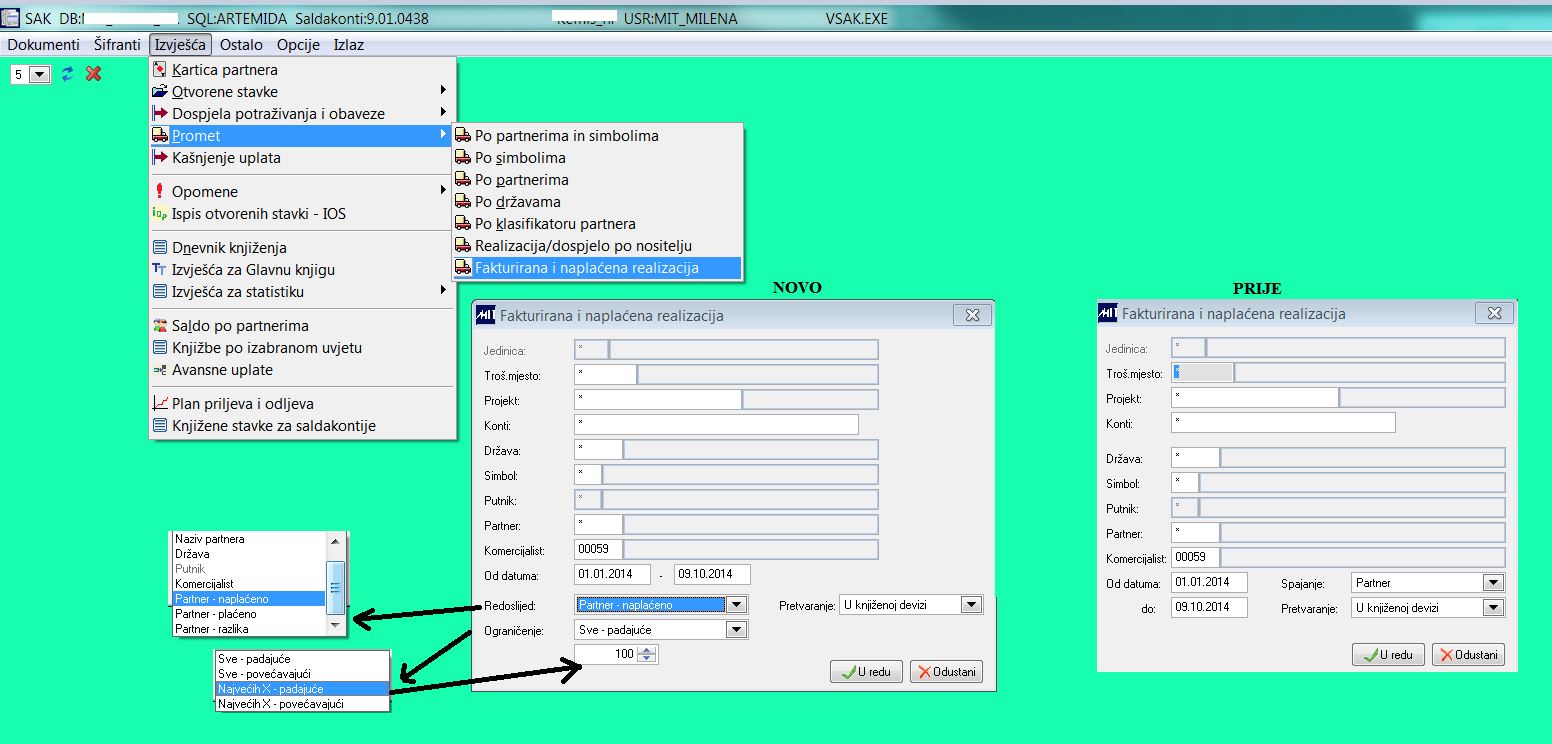Click the Otvorene stavke folder icon
The height and width of the screenshot is (744, 1552).
[x=160, y=92]
